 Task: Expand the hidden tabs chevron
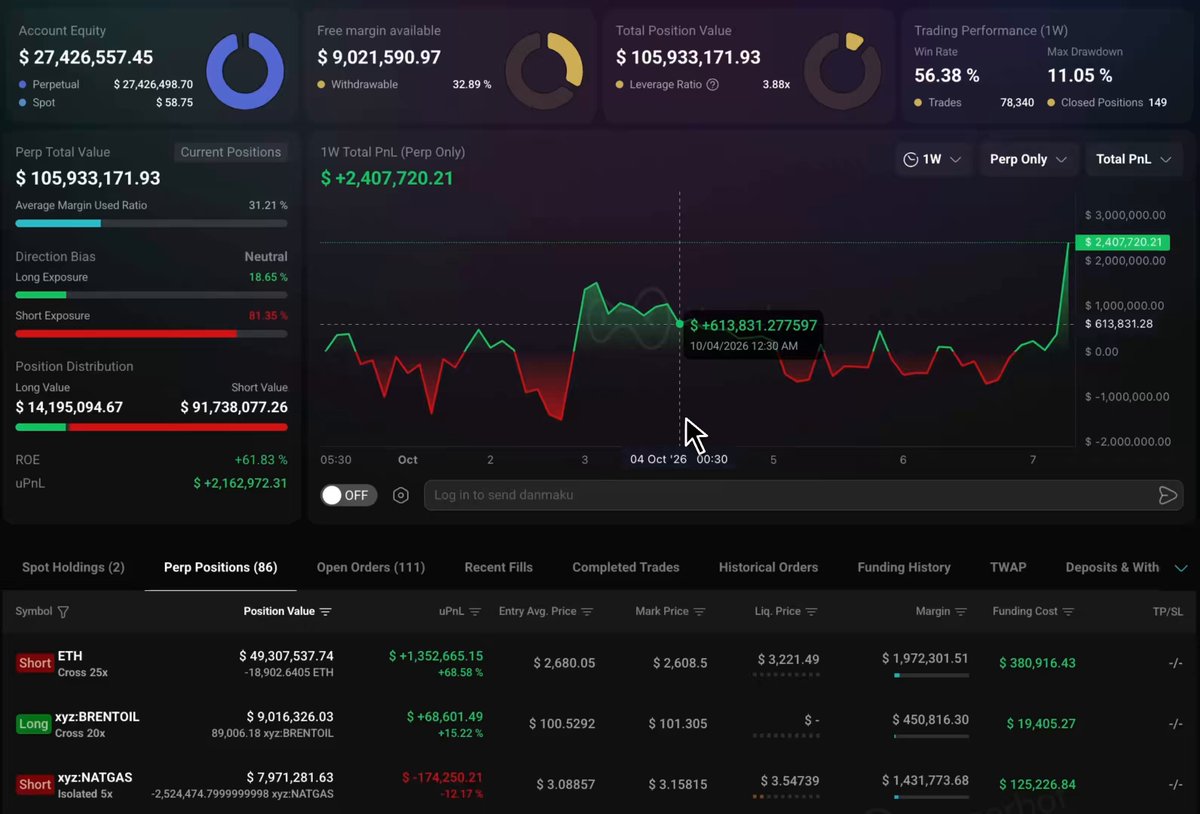[x=1179, y=568]
